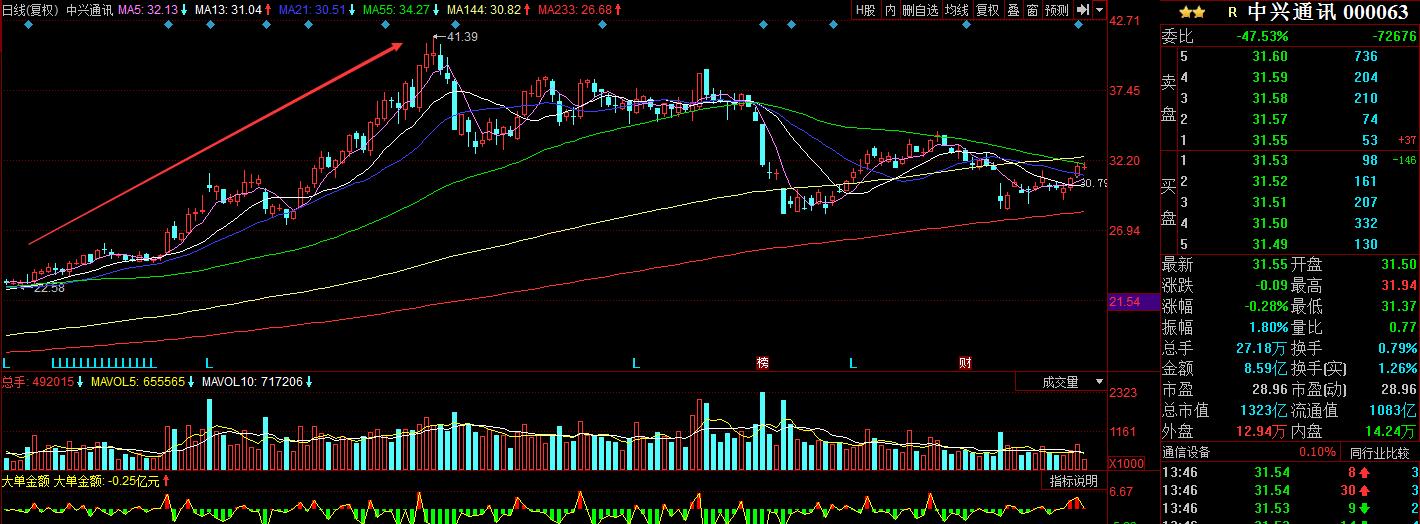This screenshot has width=1420, height=524.
Task: Click the 26.94 price axis label
Action: (x=1127, y=231)
